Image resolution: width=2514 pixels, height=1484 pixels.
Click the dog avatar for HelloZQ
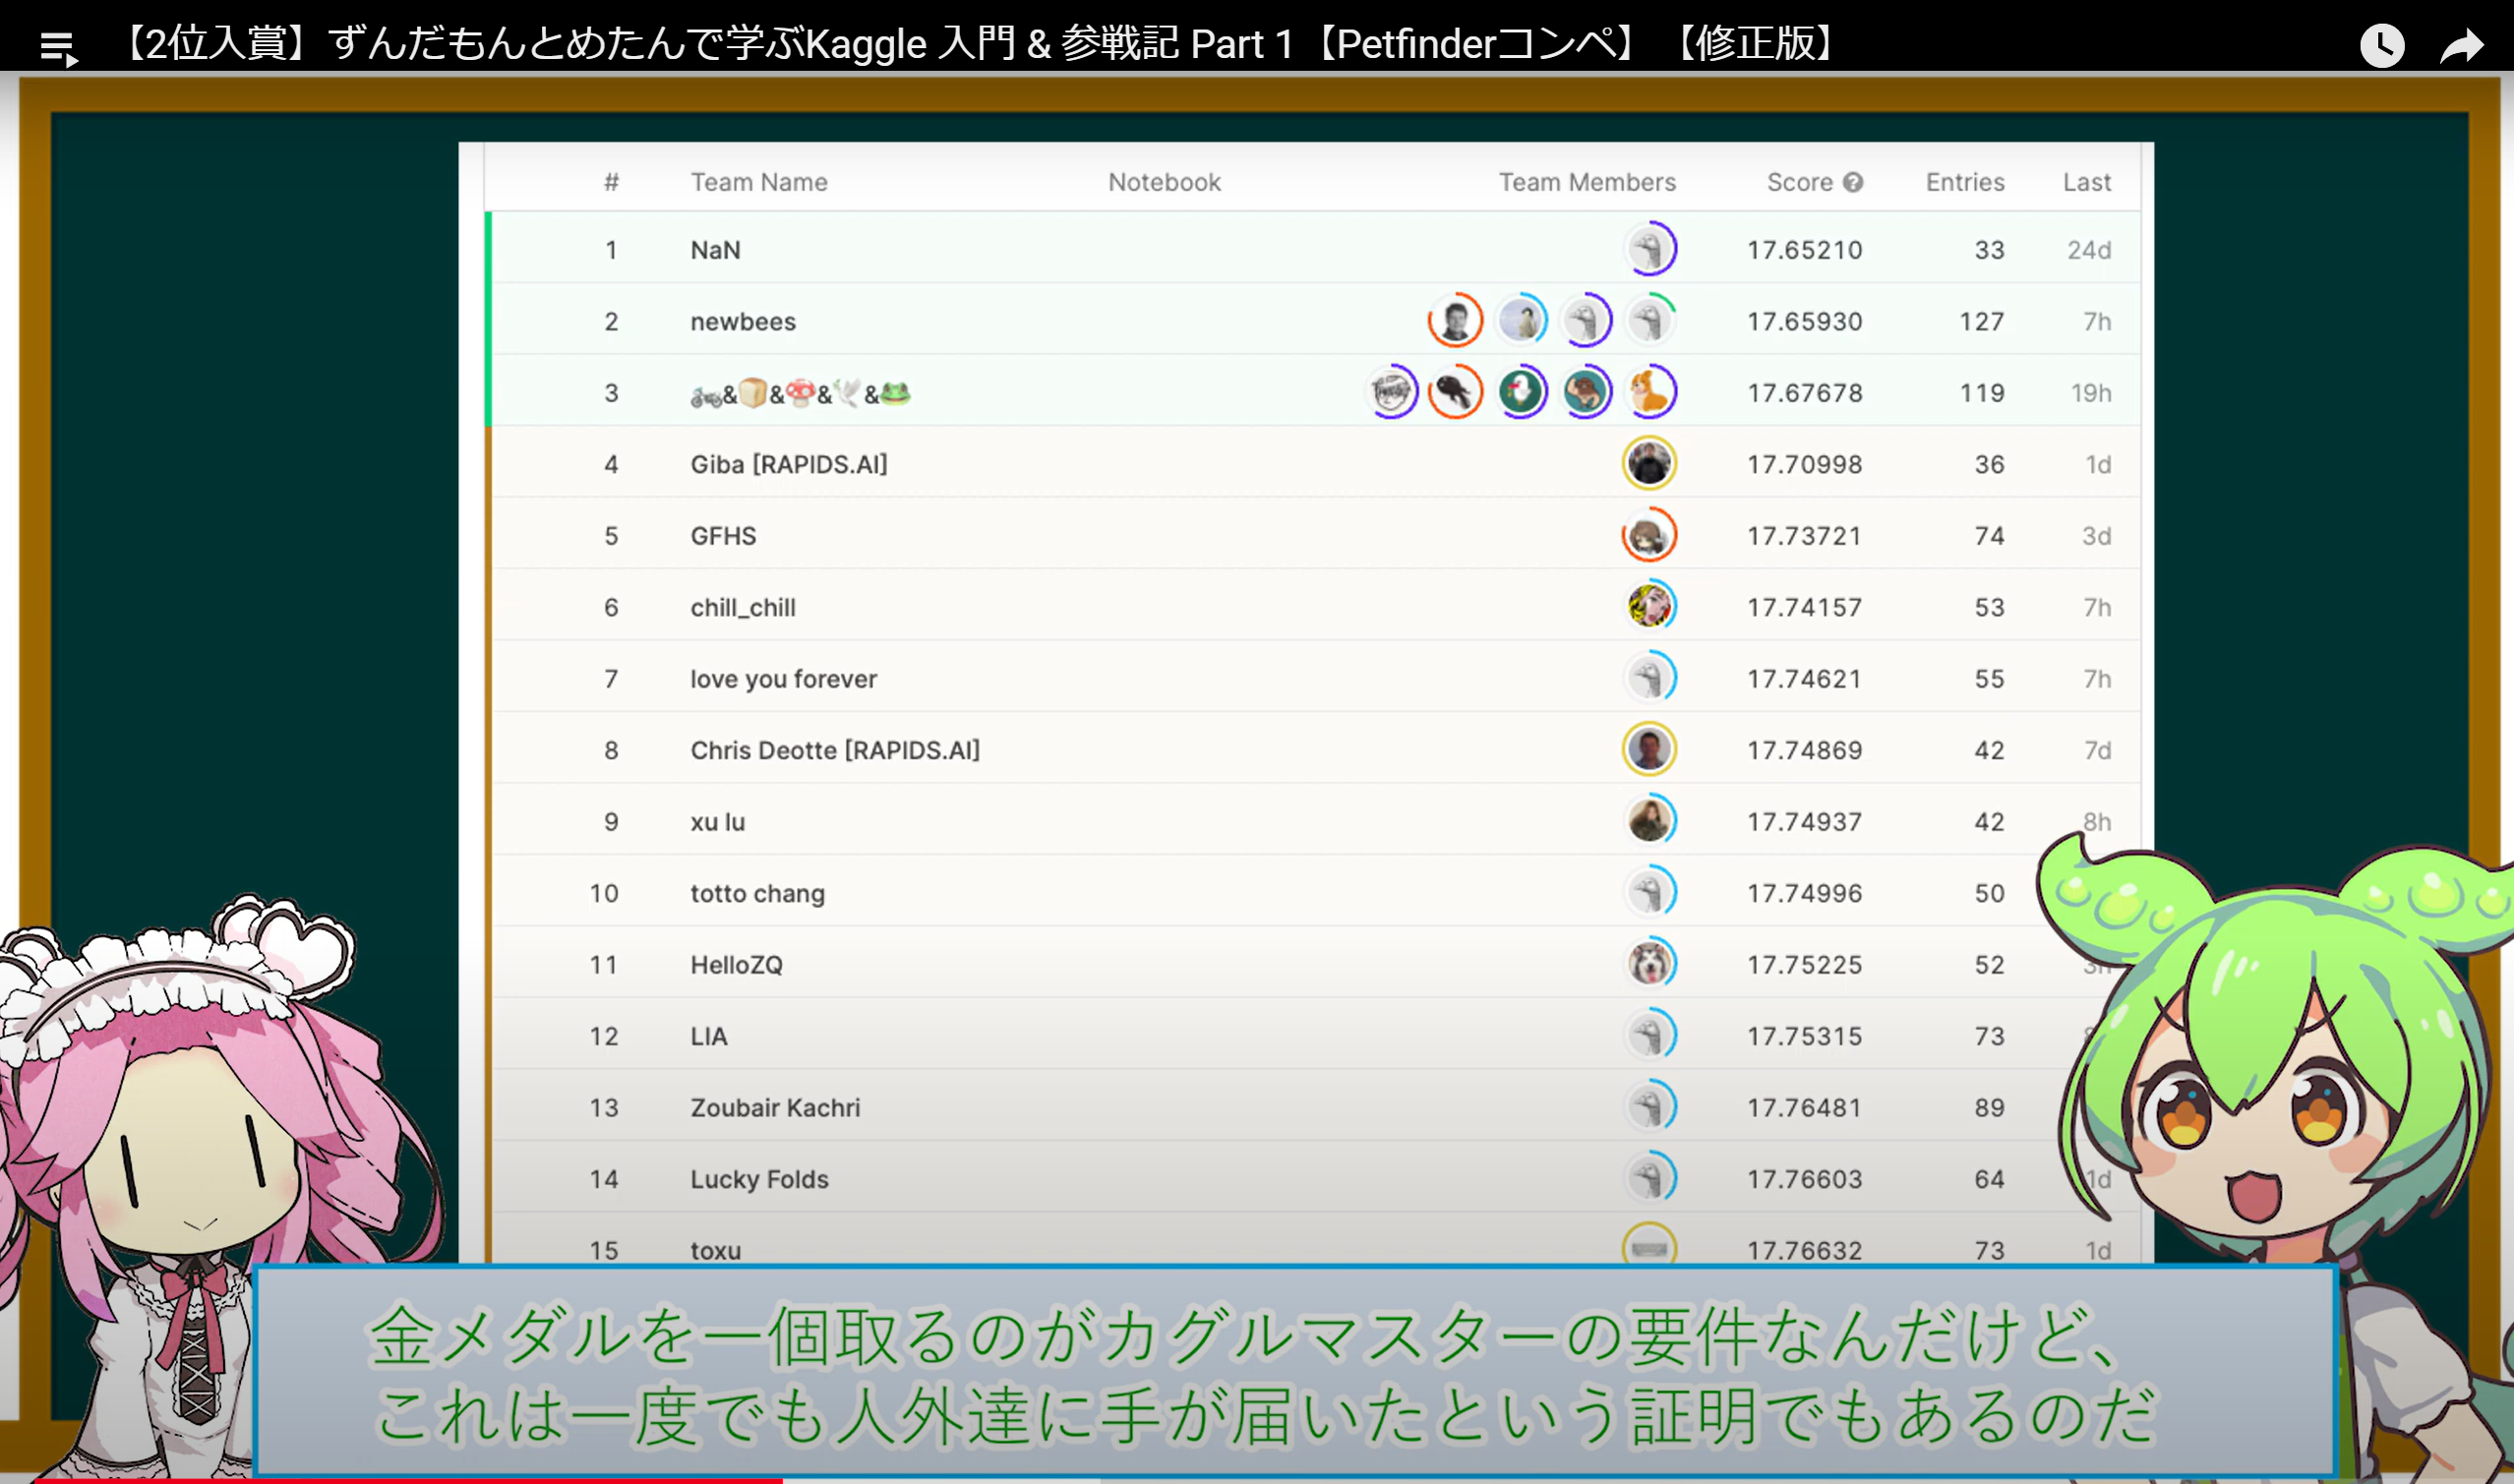pos(1650,964)
